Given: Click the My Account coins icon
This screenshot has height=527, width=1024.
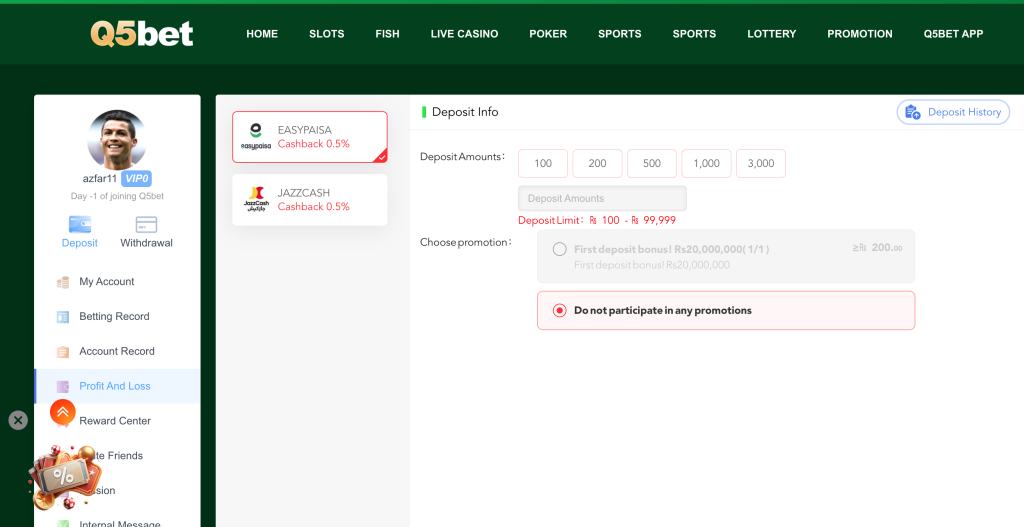Looking at the screenshot, I should click(63, 282).
